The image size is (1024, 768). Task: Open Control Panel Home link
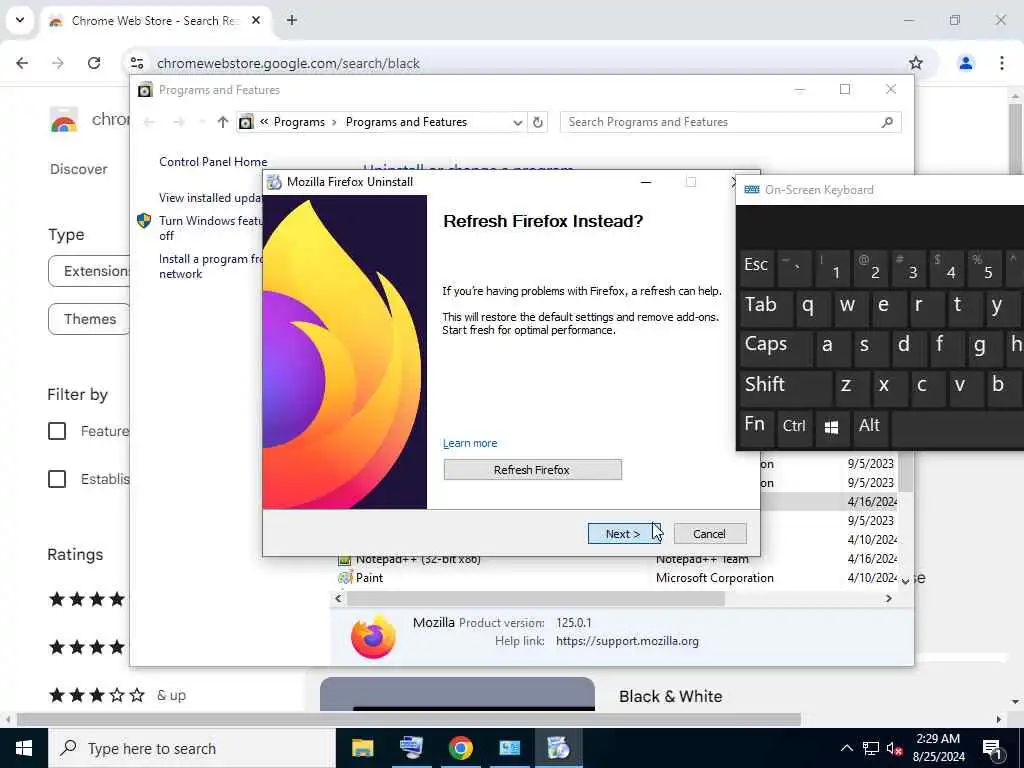click(x=213, y=161)
